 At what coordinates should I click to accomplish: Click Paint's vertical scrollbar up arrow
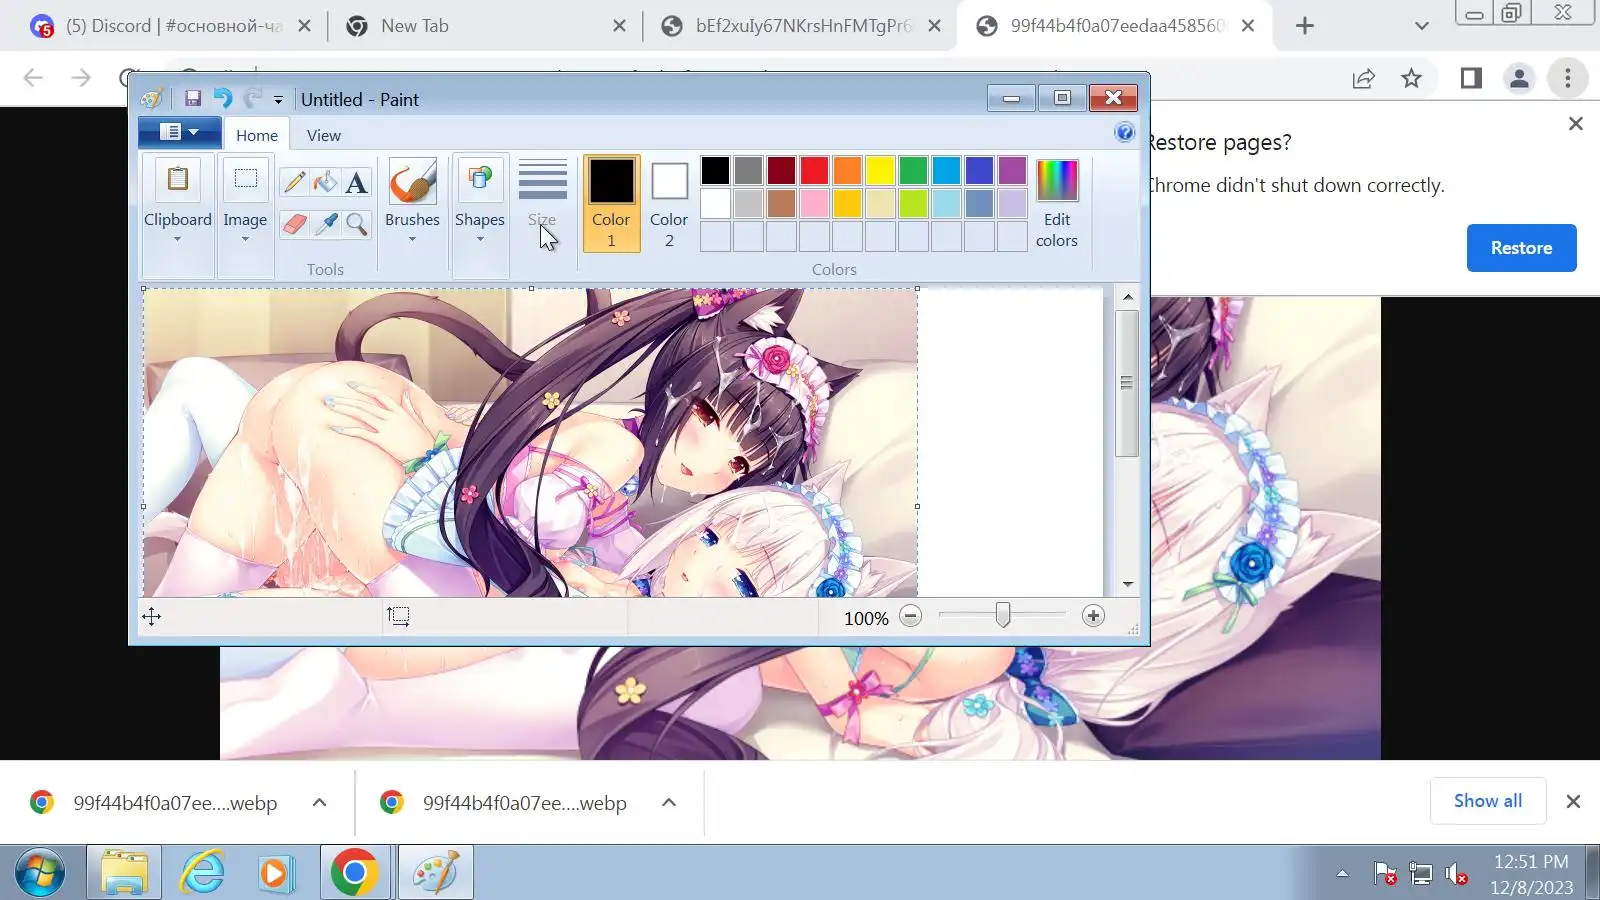[1128, 297]
